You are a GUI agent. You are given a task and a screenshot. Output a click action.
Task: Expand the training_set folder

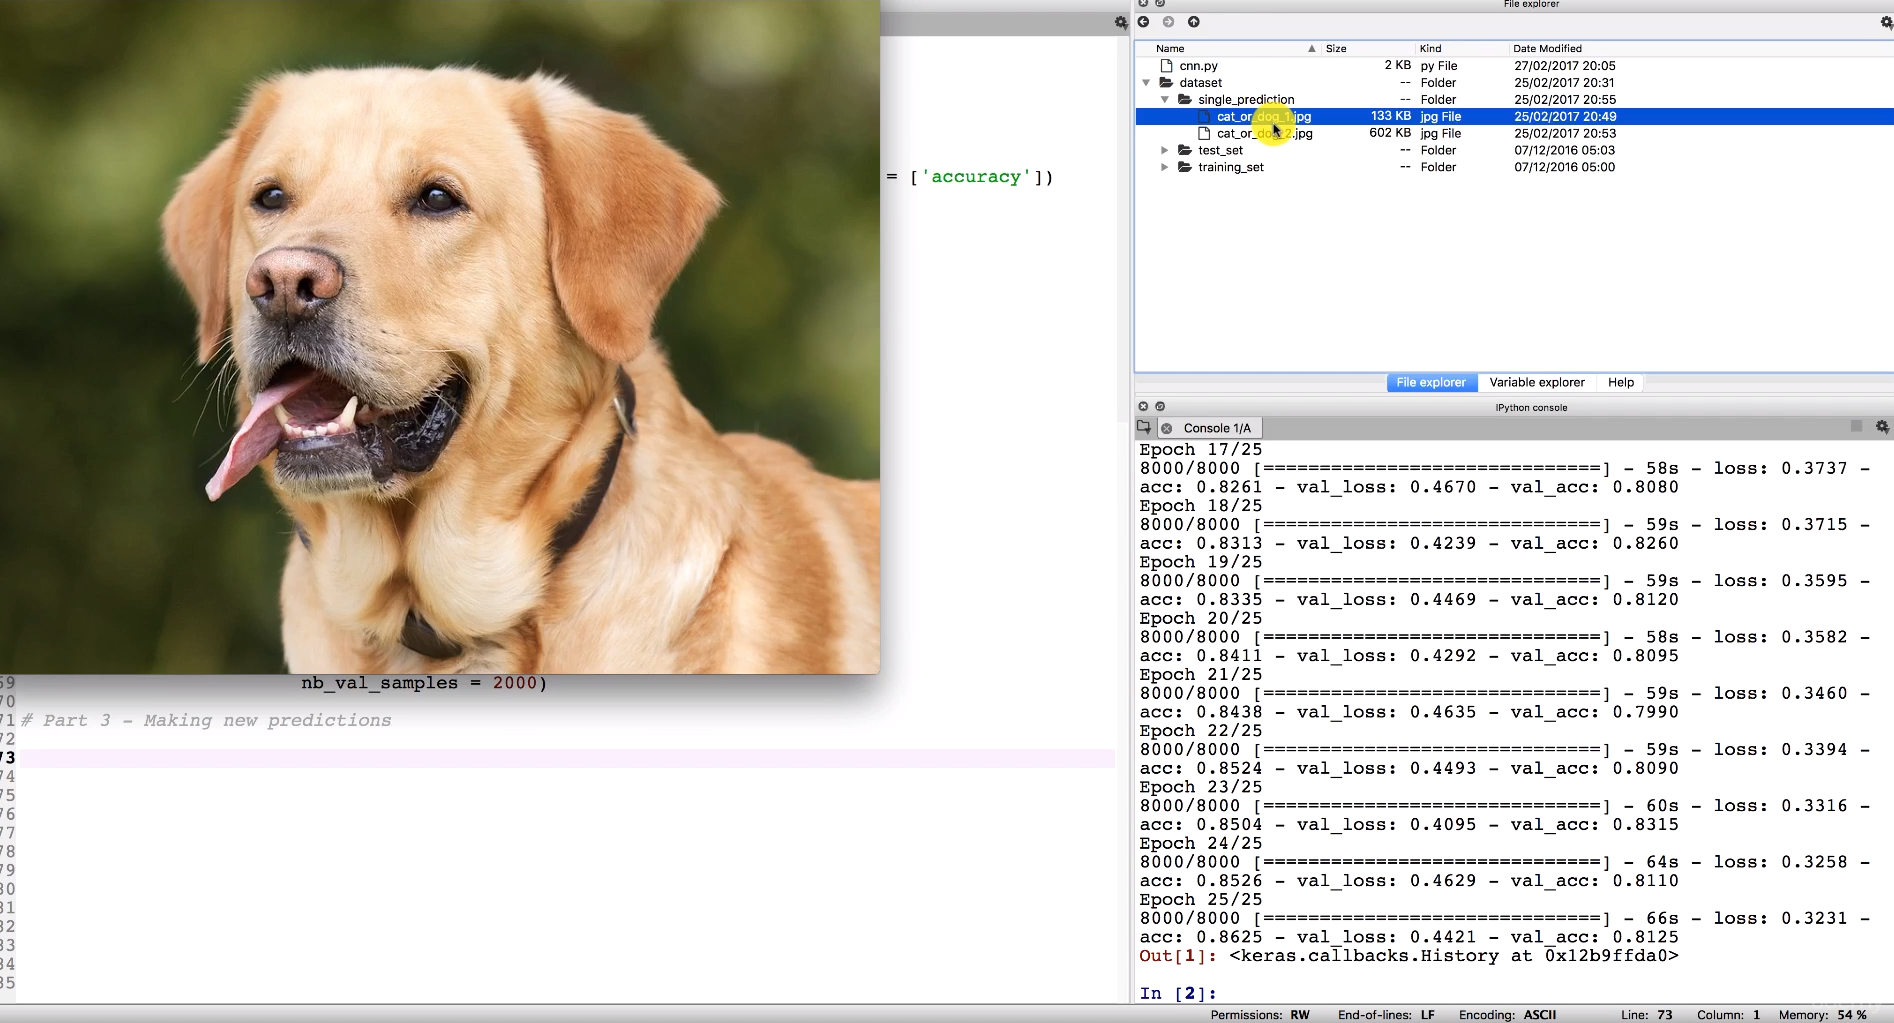pyautogui.click(x=1165, y=168)
